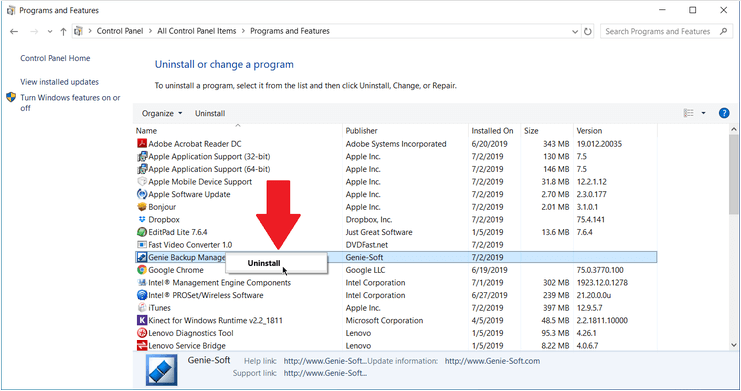The height and width of the screenshot is (391, 741).
Task: Refresh the Programs and Features list
Action: tap(587, 31)
